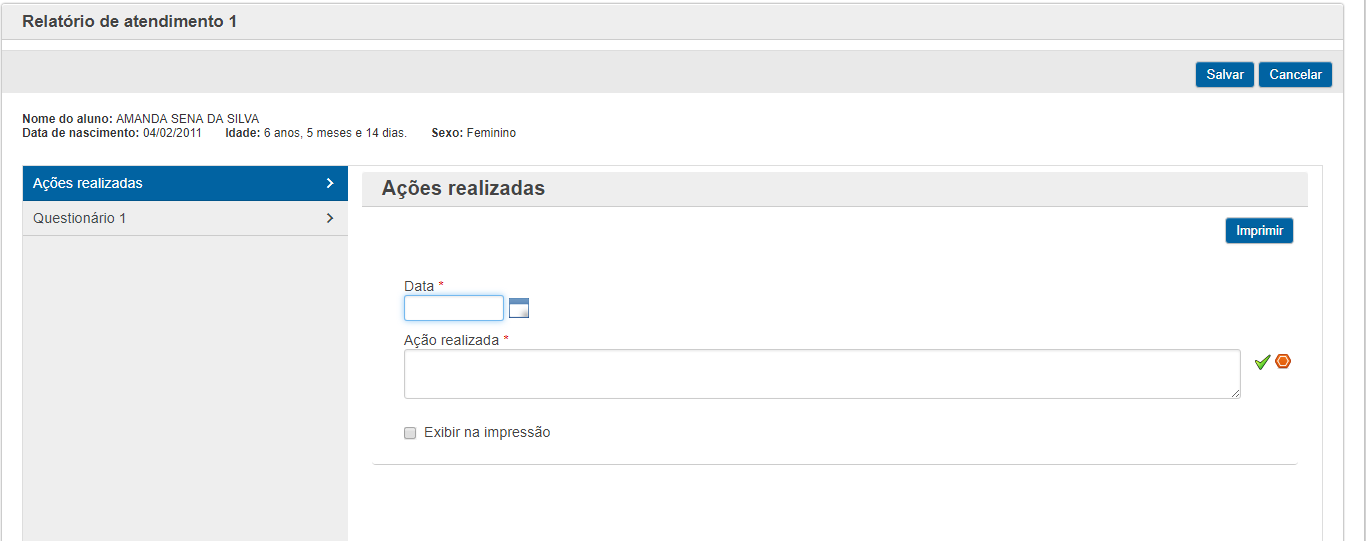Click the Imprimir button
This screenshot has width=1366, height=541.
point(1259,231)
